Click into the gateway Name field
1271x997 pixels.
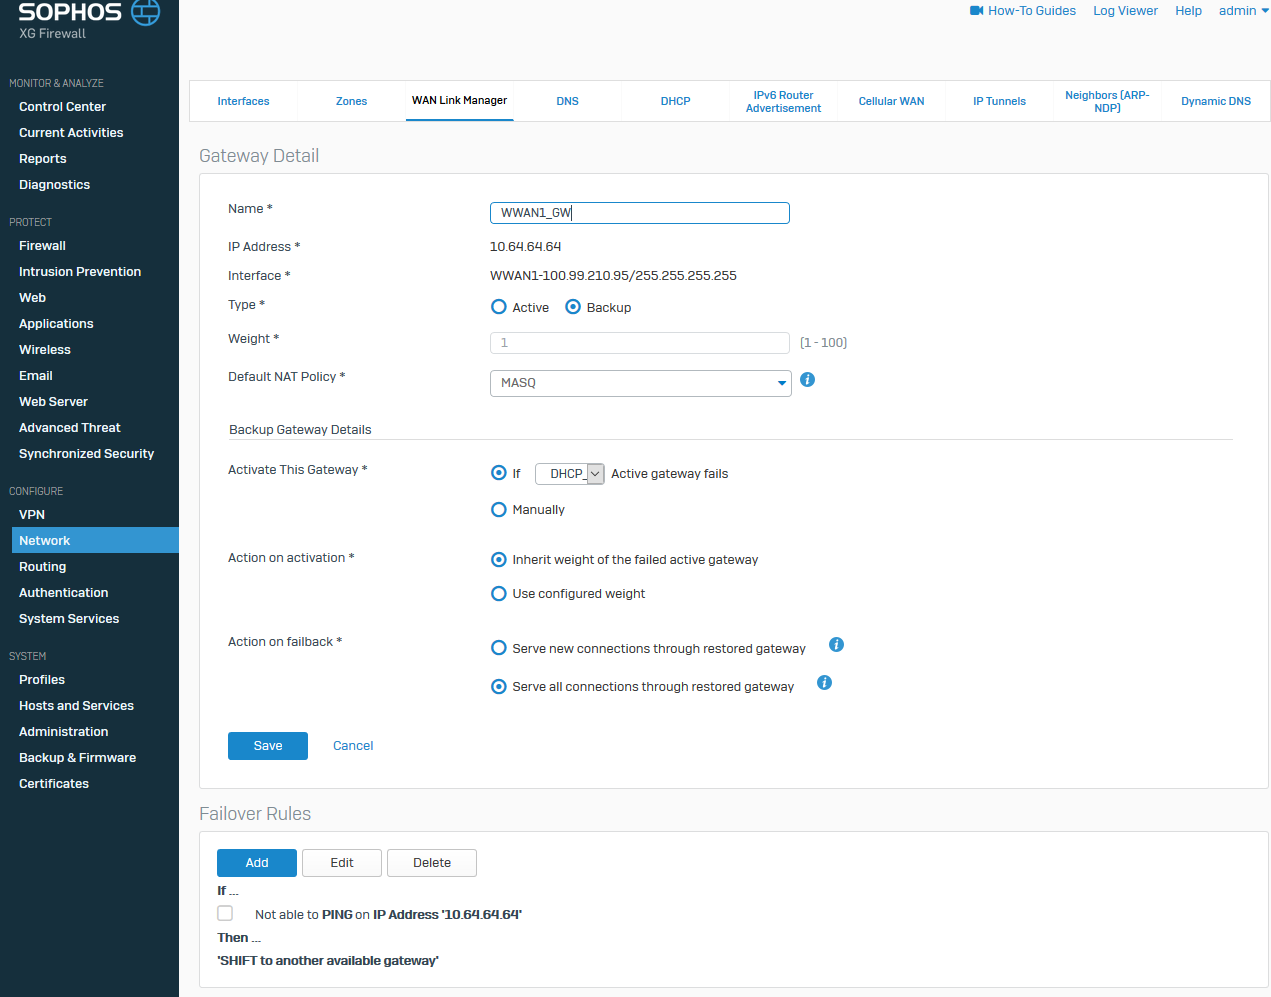pyautogui.click(x=640, y=213)
